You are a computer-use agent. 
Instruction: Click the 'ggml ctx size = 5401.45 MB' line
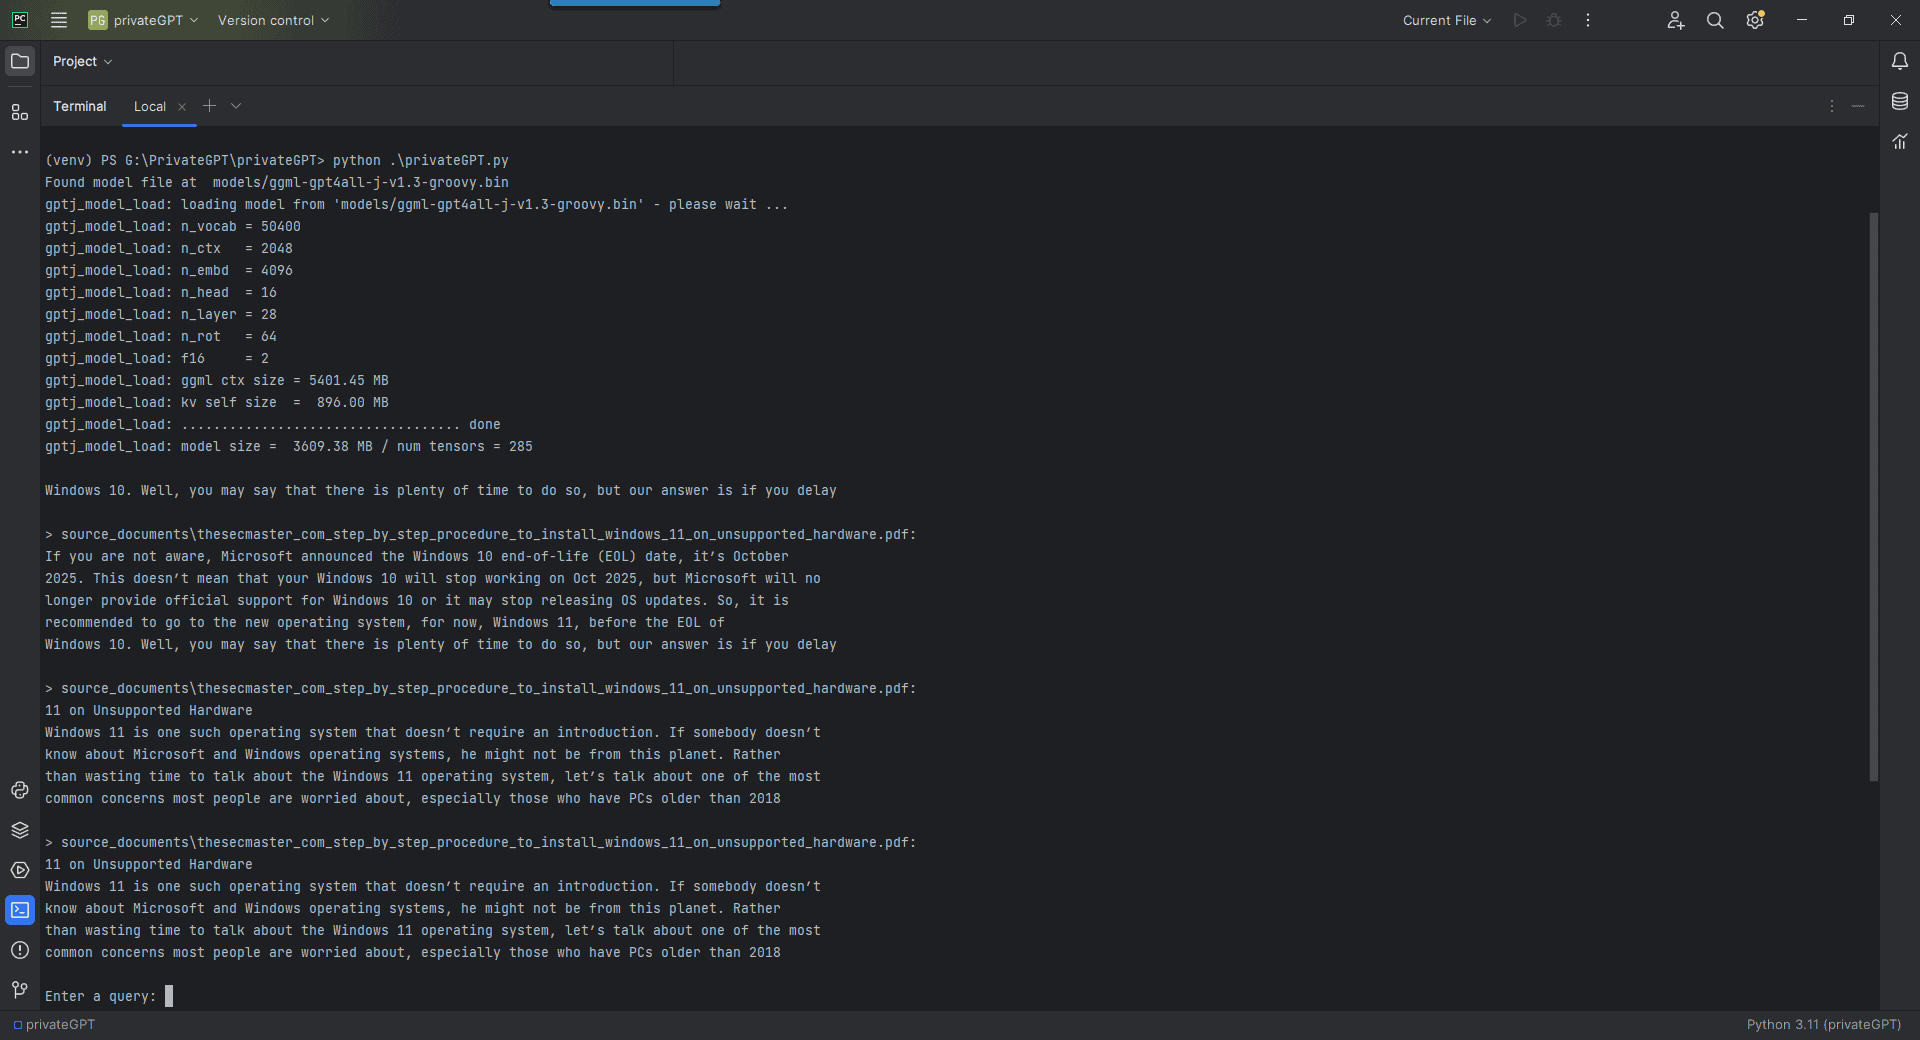click(217, 380)
